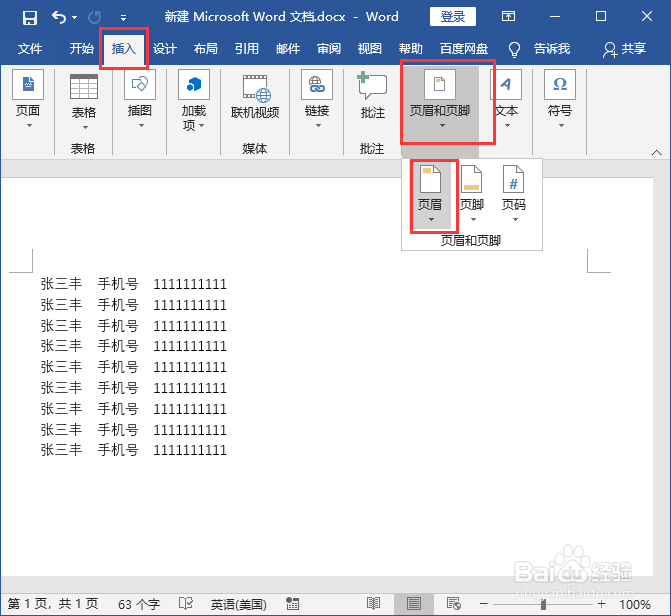Click the first 张三丰 in document
Image resolution: width=671 pixels, height=616 pixels.
point(61,283)
